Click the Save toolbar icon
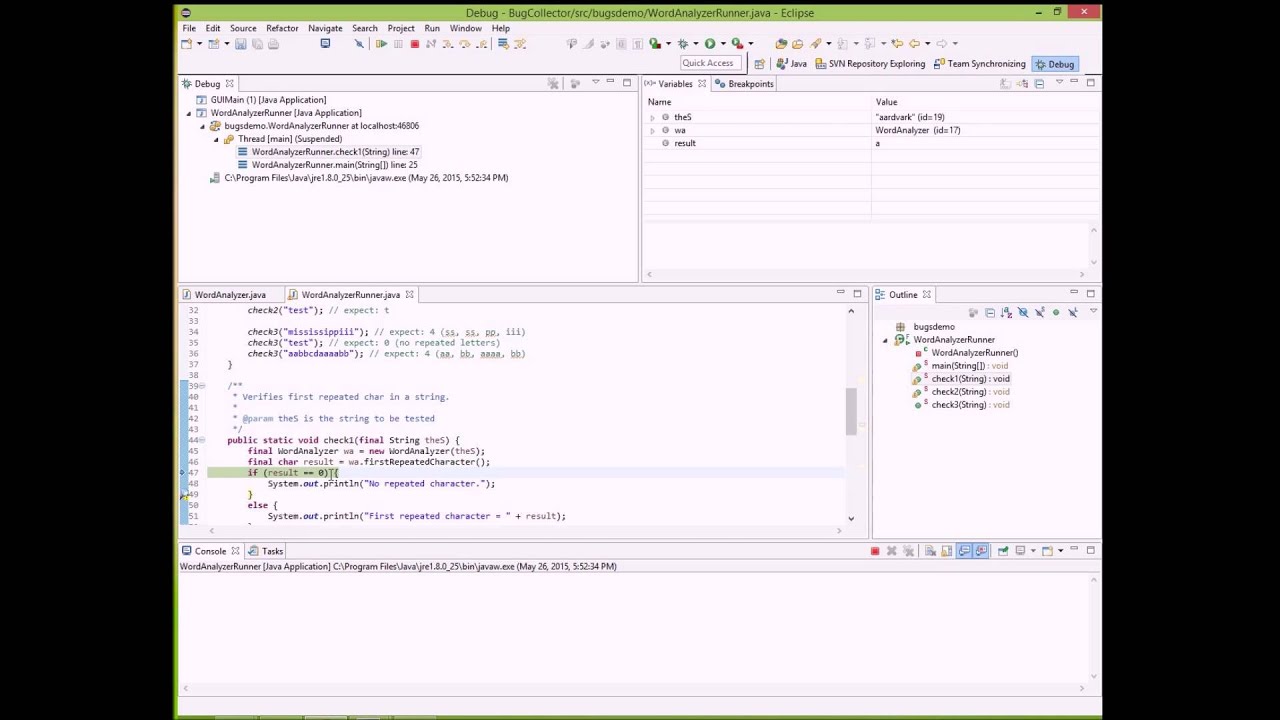This screenshot has width=1280, height=720. coord(240,43)
